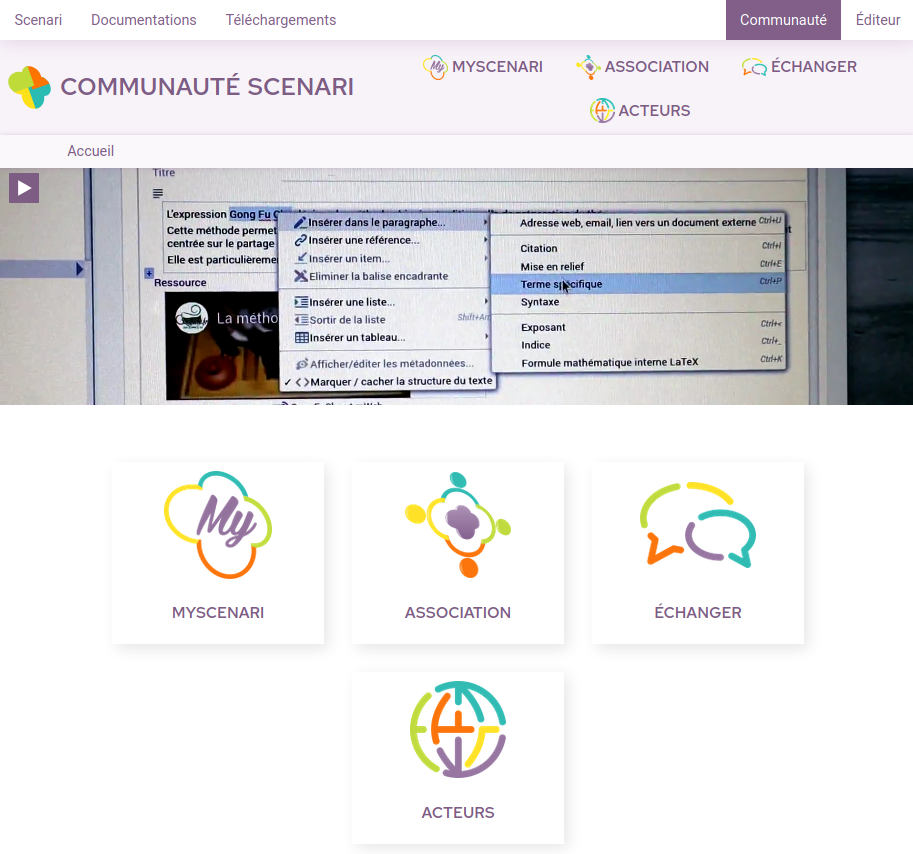Click the Accueil breadcrumb link

(90, 151)
